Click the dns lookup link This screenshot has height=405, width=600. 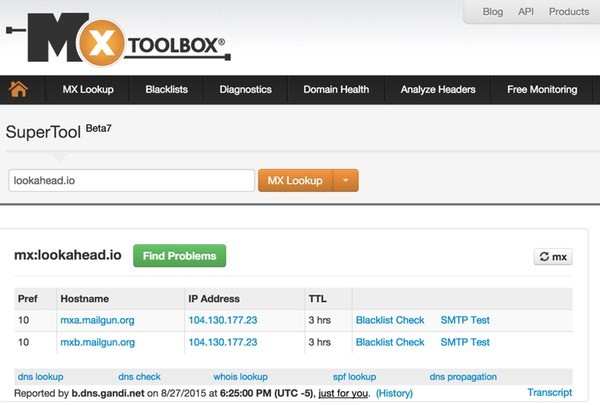click(x=40, y=377)
